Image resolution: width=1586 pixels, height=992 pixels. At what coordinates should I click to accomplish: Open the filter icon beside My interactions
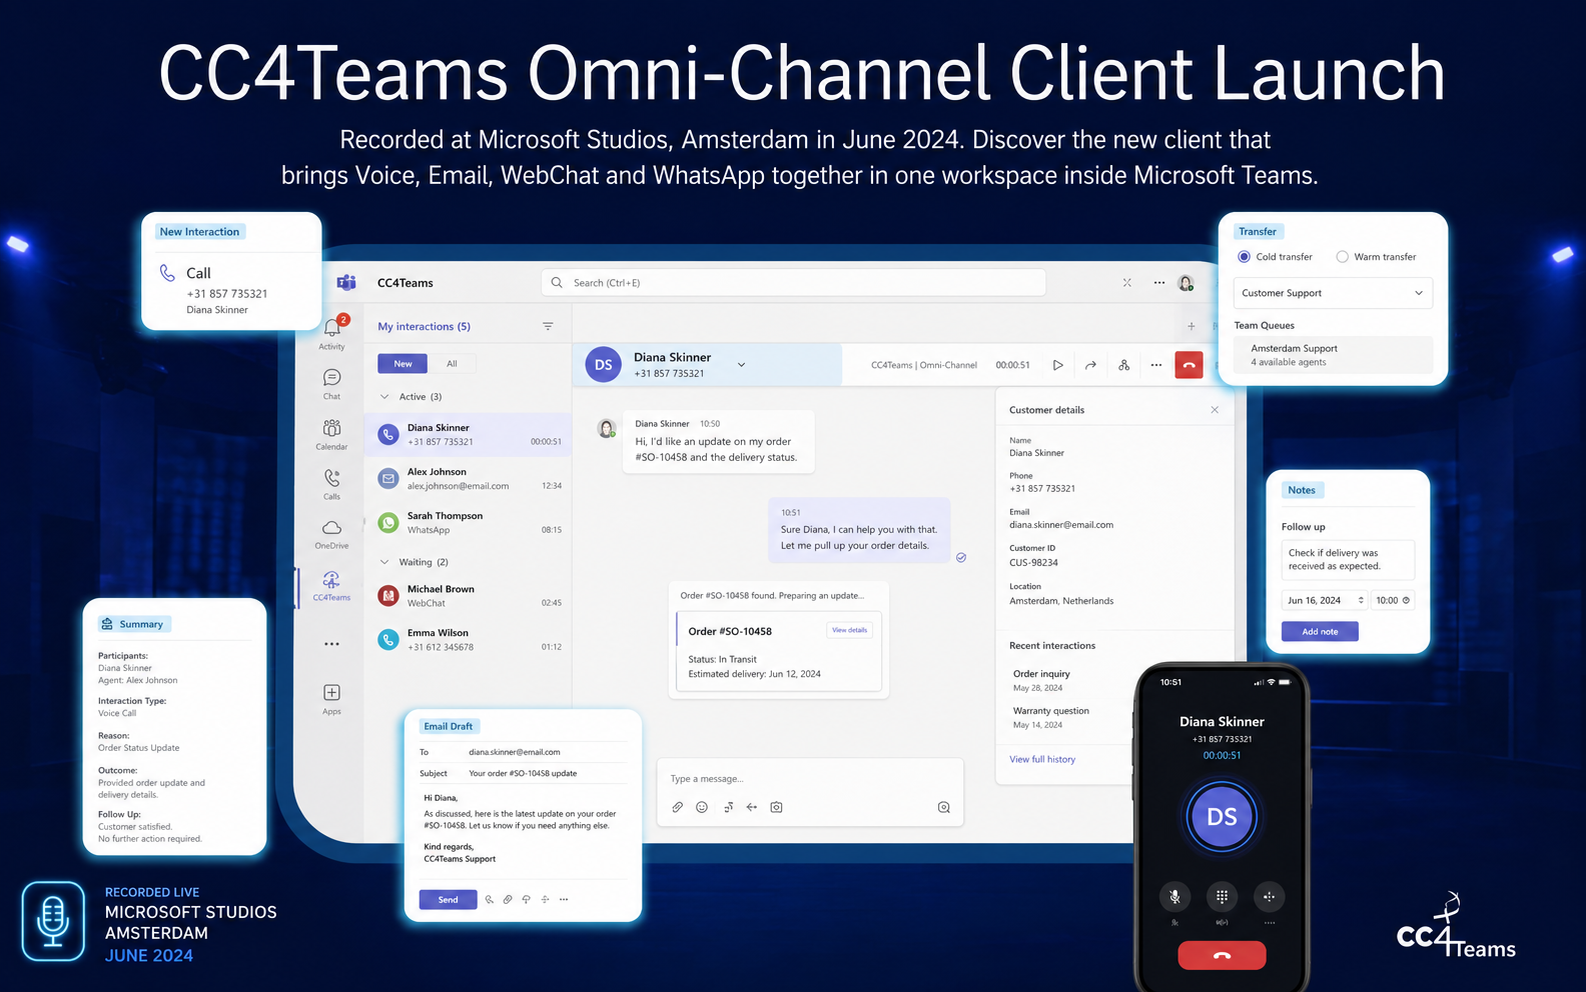(548, 326)
